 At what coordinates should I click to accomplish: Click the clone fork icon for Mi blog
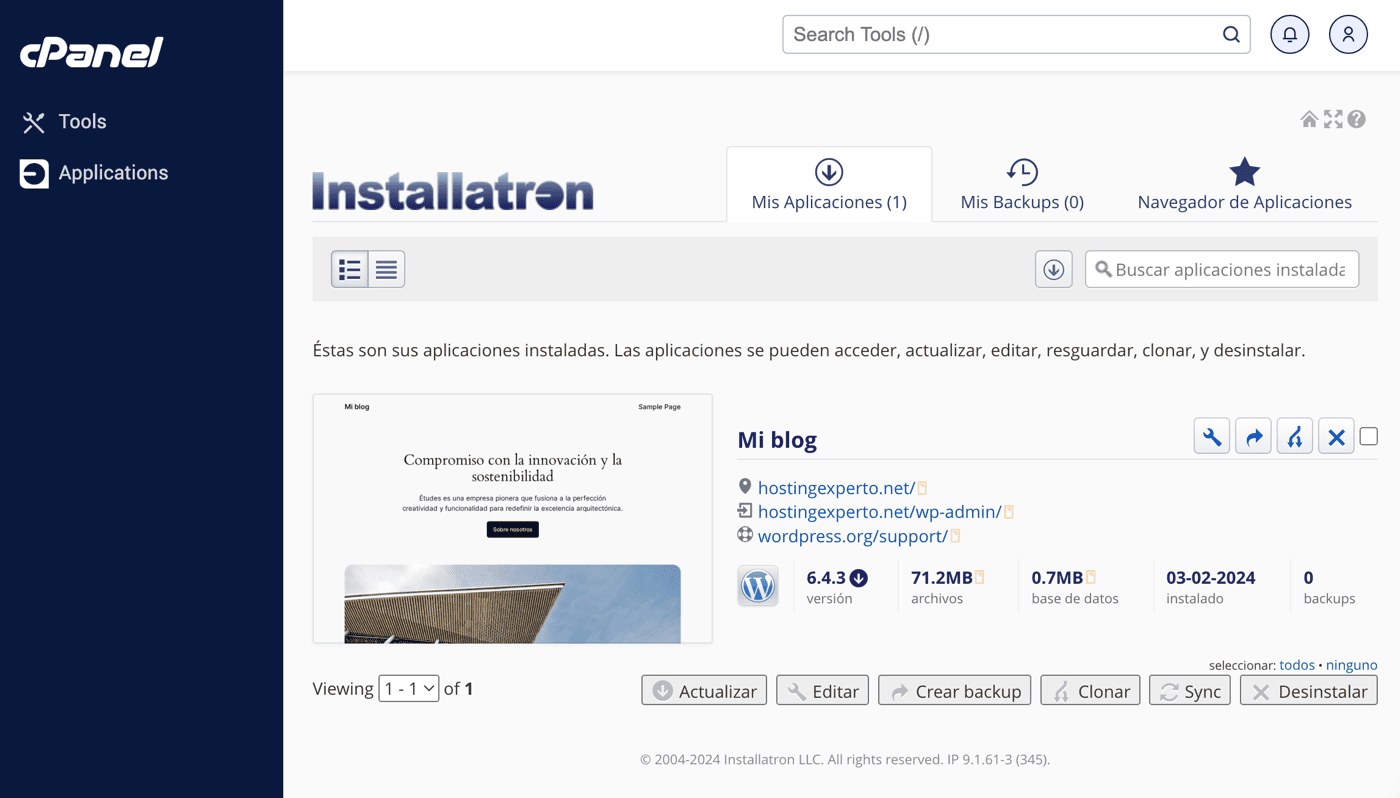[1295, 437]
